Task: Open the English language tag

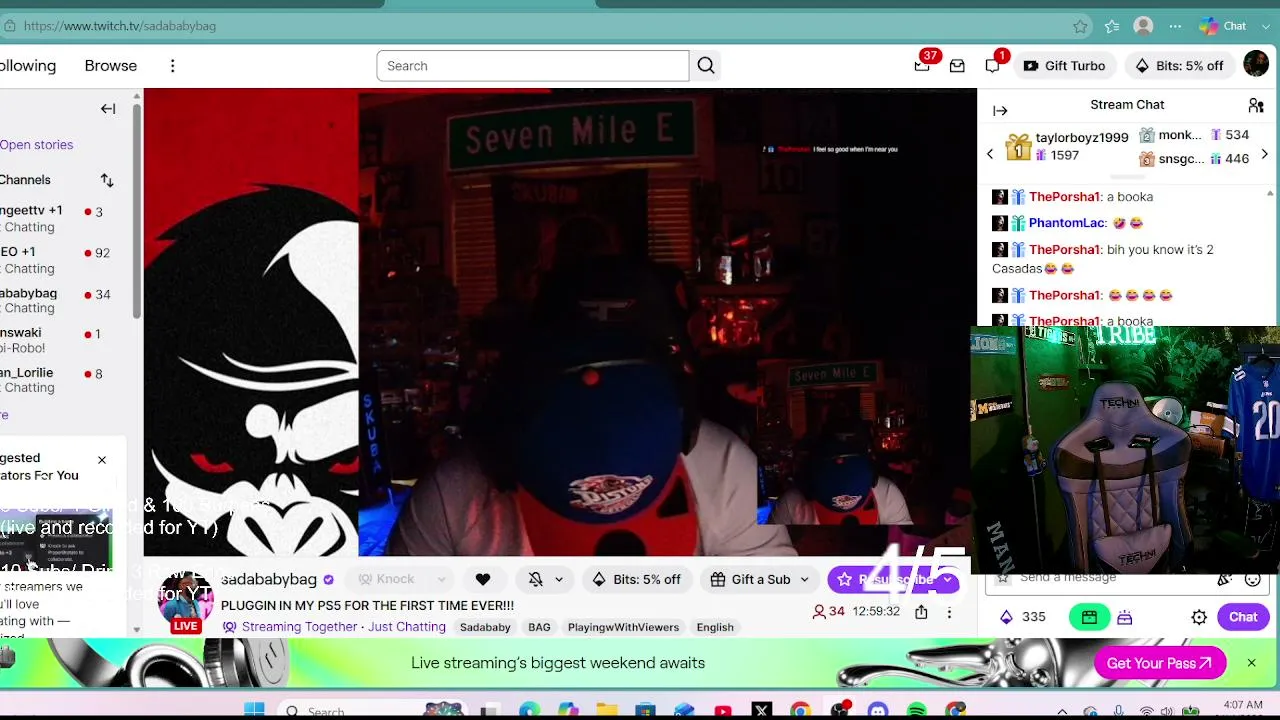Action: 715,627
